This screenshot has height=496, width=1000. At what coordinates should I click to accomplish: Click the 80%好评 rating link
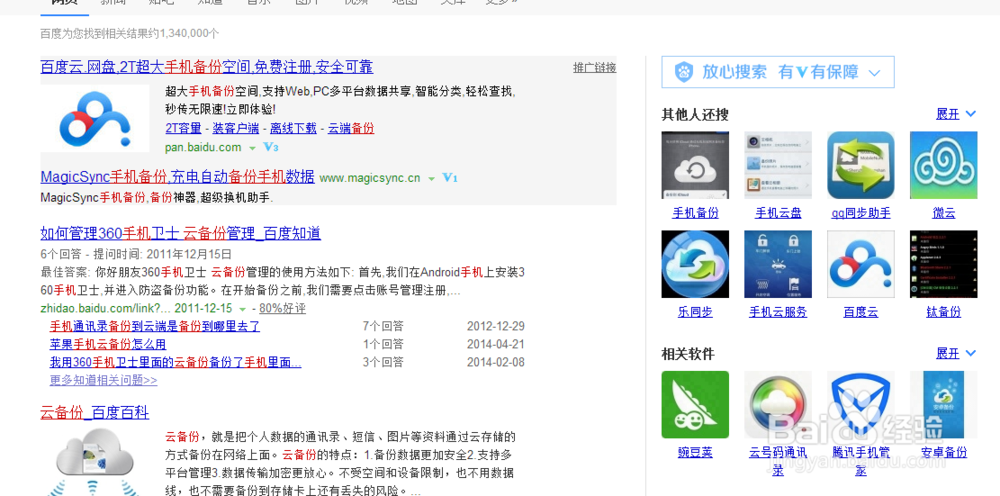[283, 309]
